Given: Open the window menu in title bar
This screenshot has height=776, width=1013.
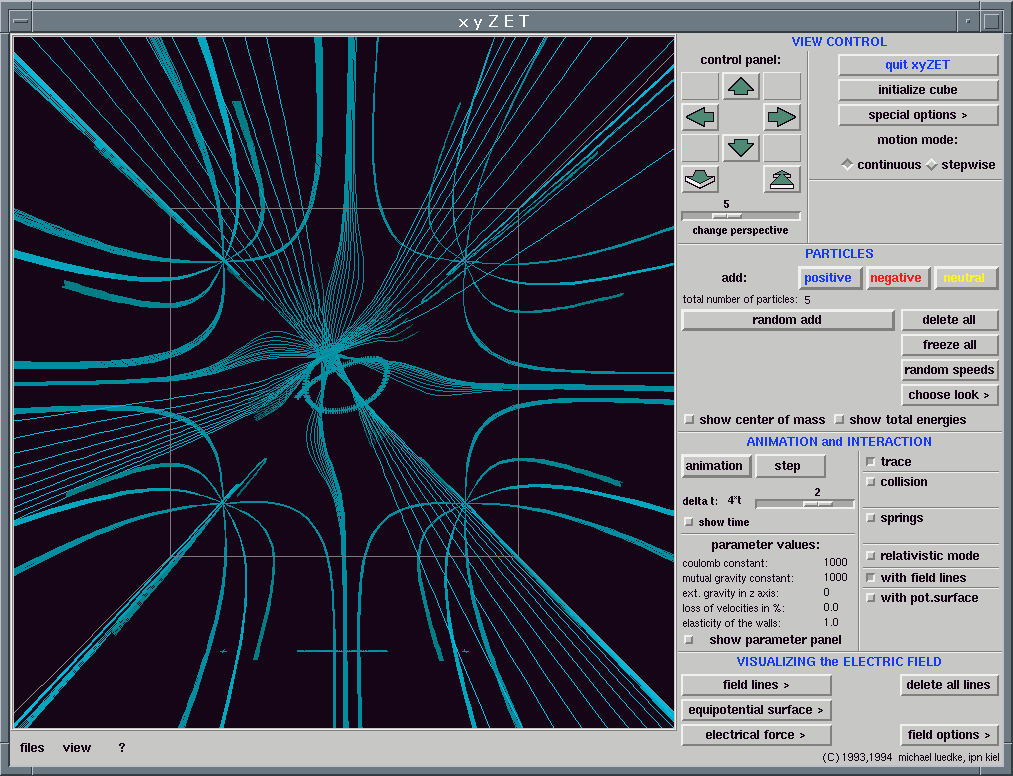Looking at the screenshot, I should click(x=19, y=20).
